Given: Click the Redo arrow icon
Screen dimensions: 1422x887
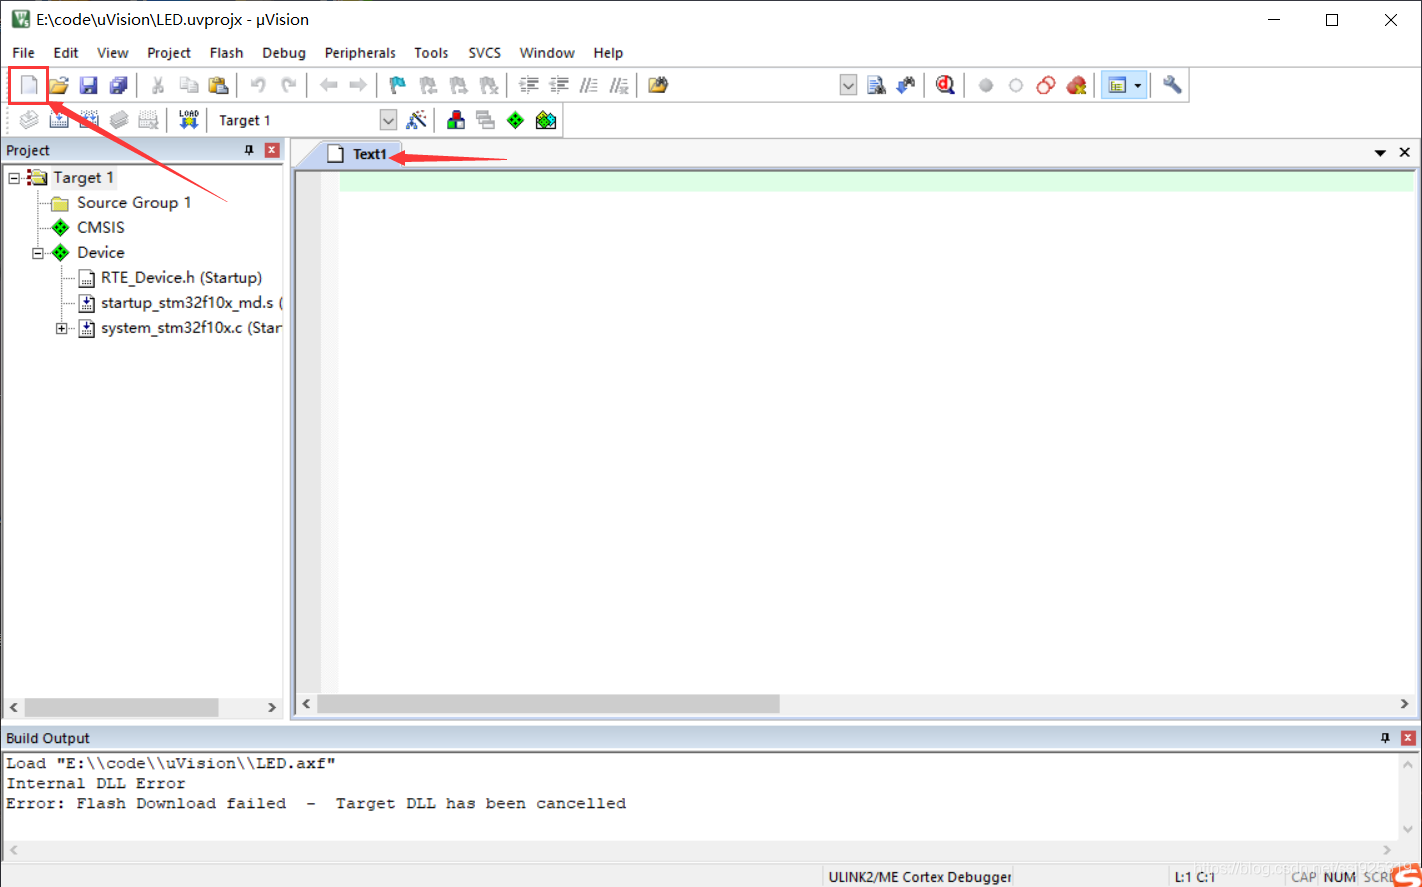Looking at the screenshot, I should pyautogui.click(x=288, y=85).
